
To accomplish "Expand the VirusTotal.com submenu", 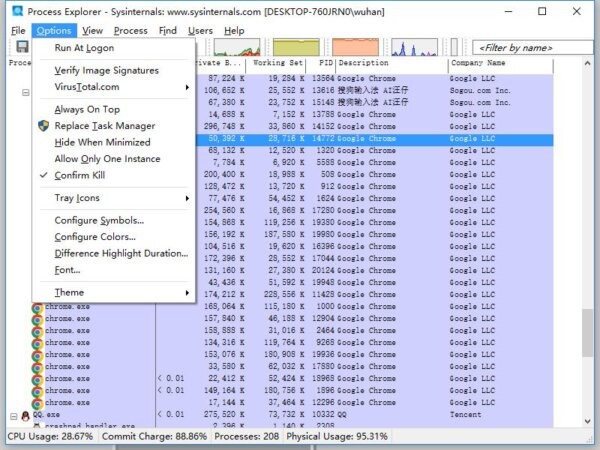I will click(x=114, y=87).
